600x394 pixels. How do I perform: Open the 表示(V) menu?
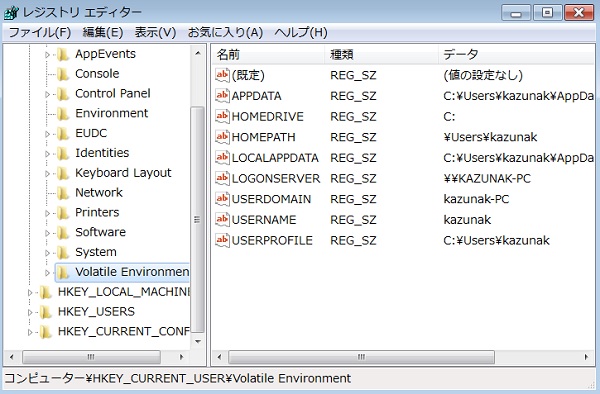click(x=155, y=33)
